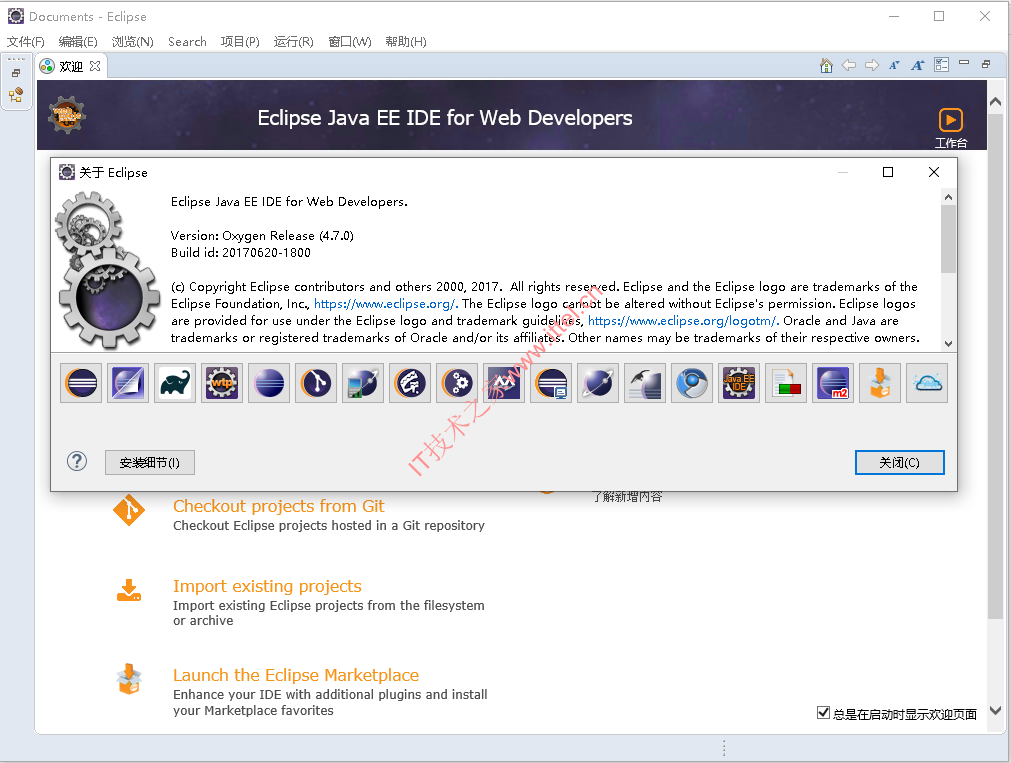Open the 帮助(H) menu
This screenshot has width=1011, height=763.
pos(406,42)
